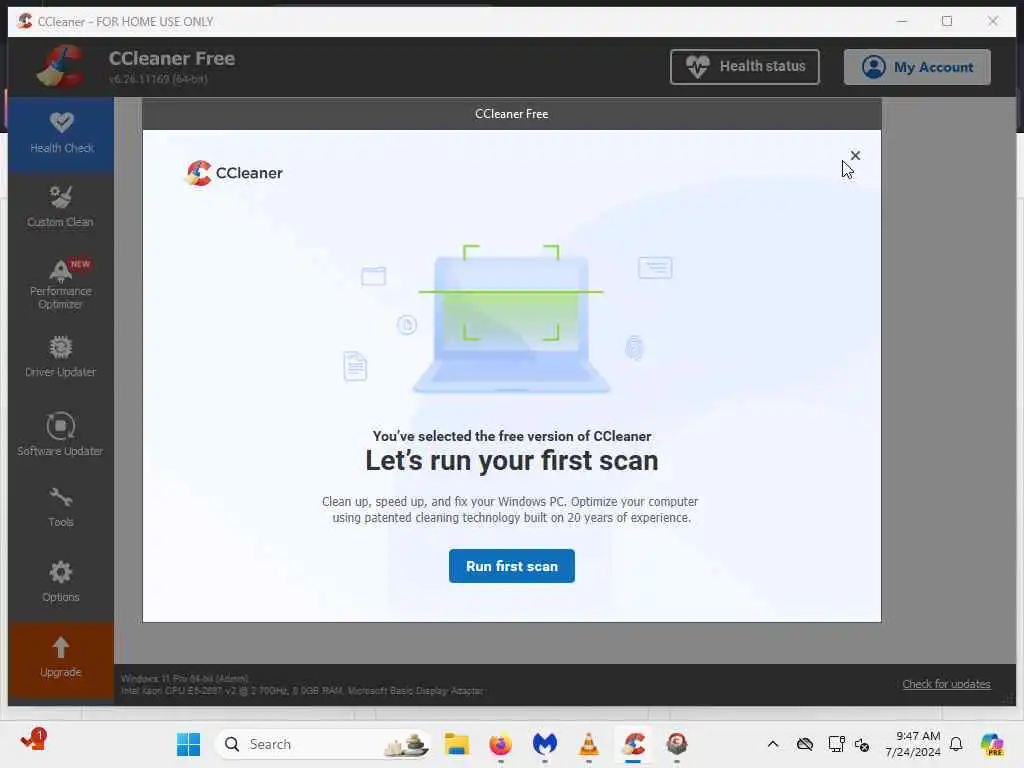
Task: Click the Check for updates link
Action: (946, 684)
